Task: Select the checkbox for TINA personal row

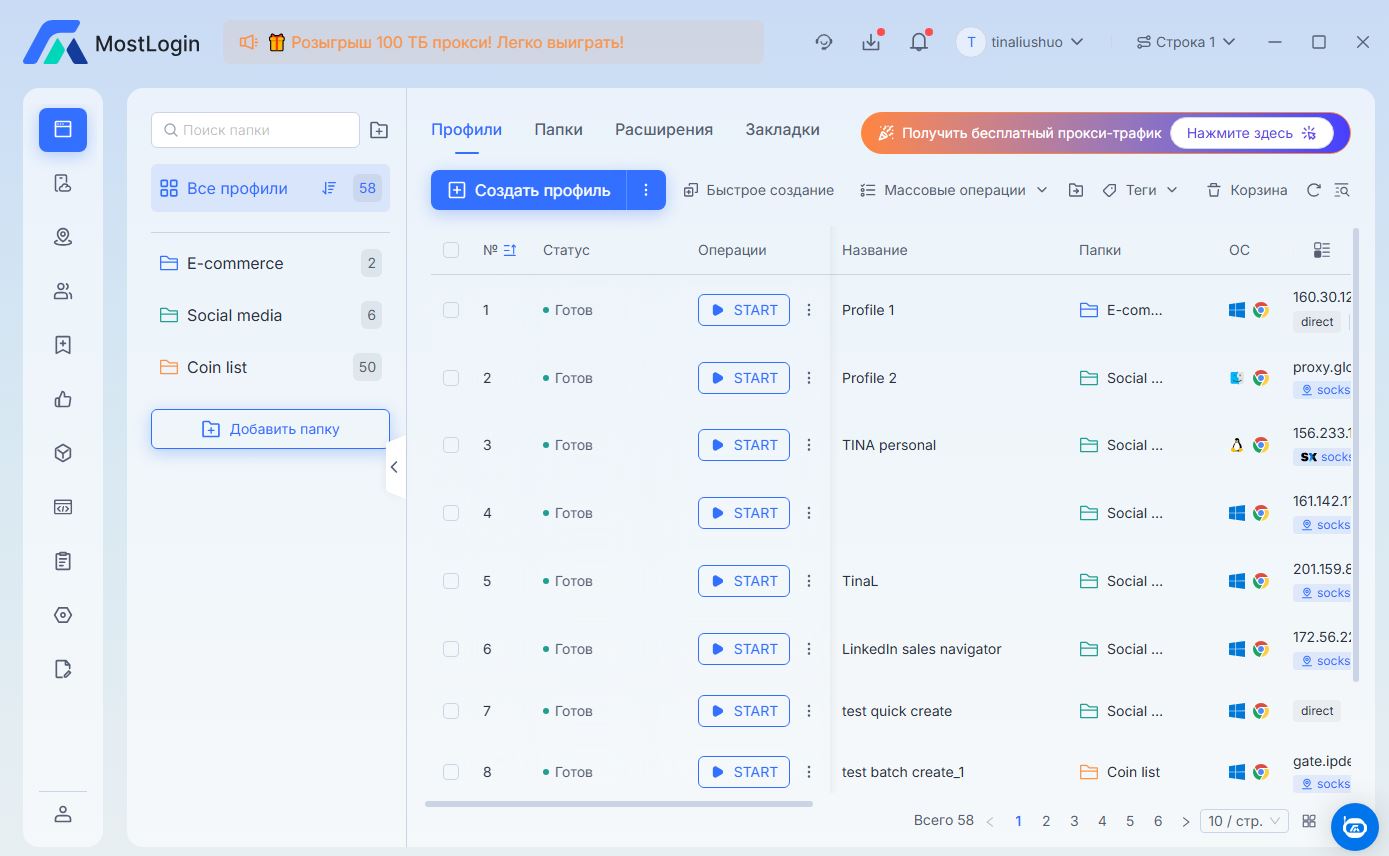Action: [x=451, y=445]
